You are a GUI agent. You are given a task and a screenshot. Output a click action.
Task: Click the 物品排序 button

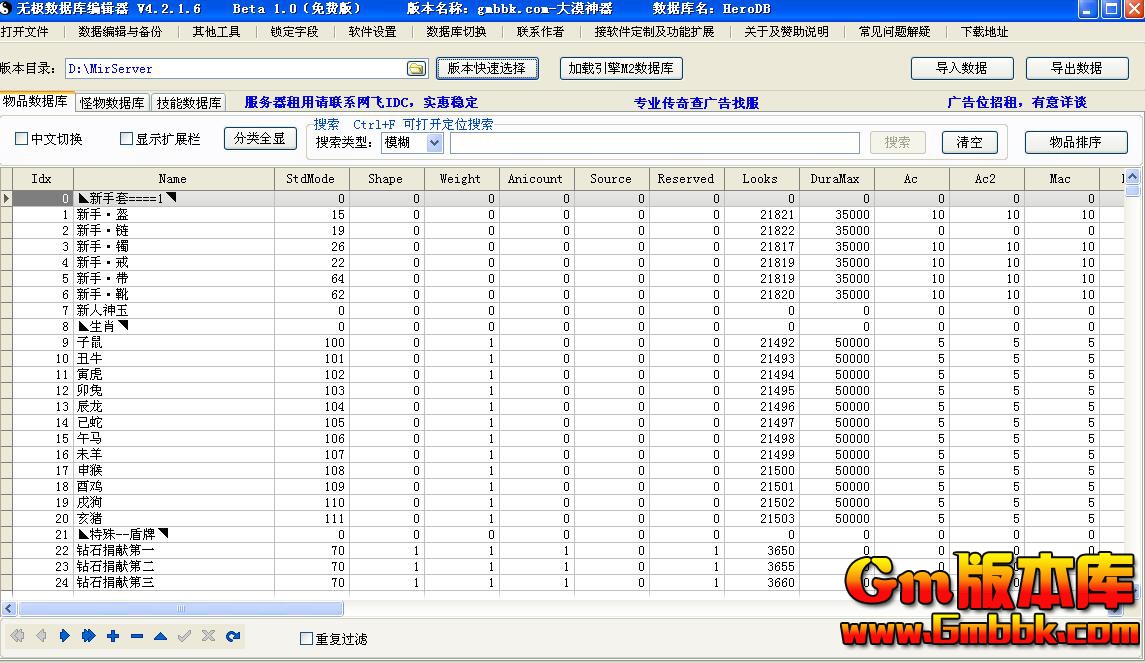(1076, 142)
